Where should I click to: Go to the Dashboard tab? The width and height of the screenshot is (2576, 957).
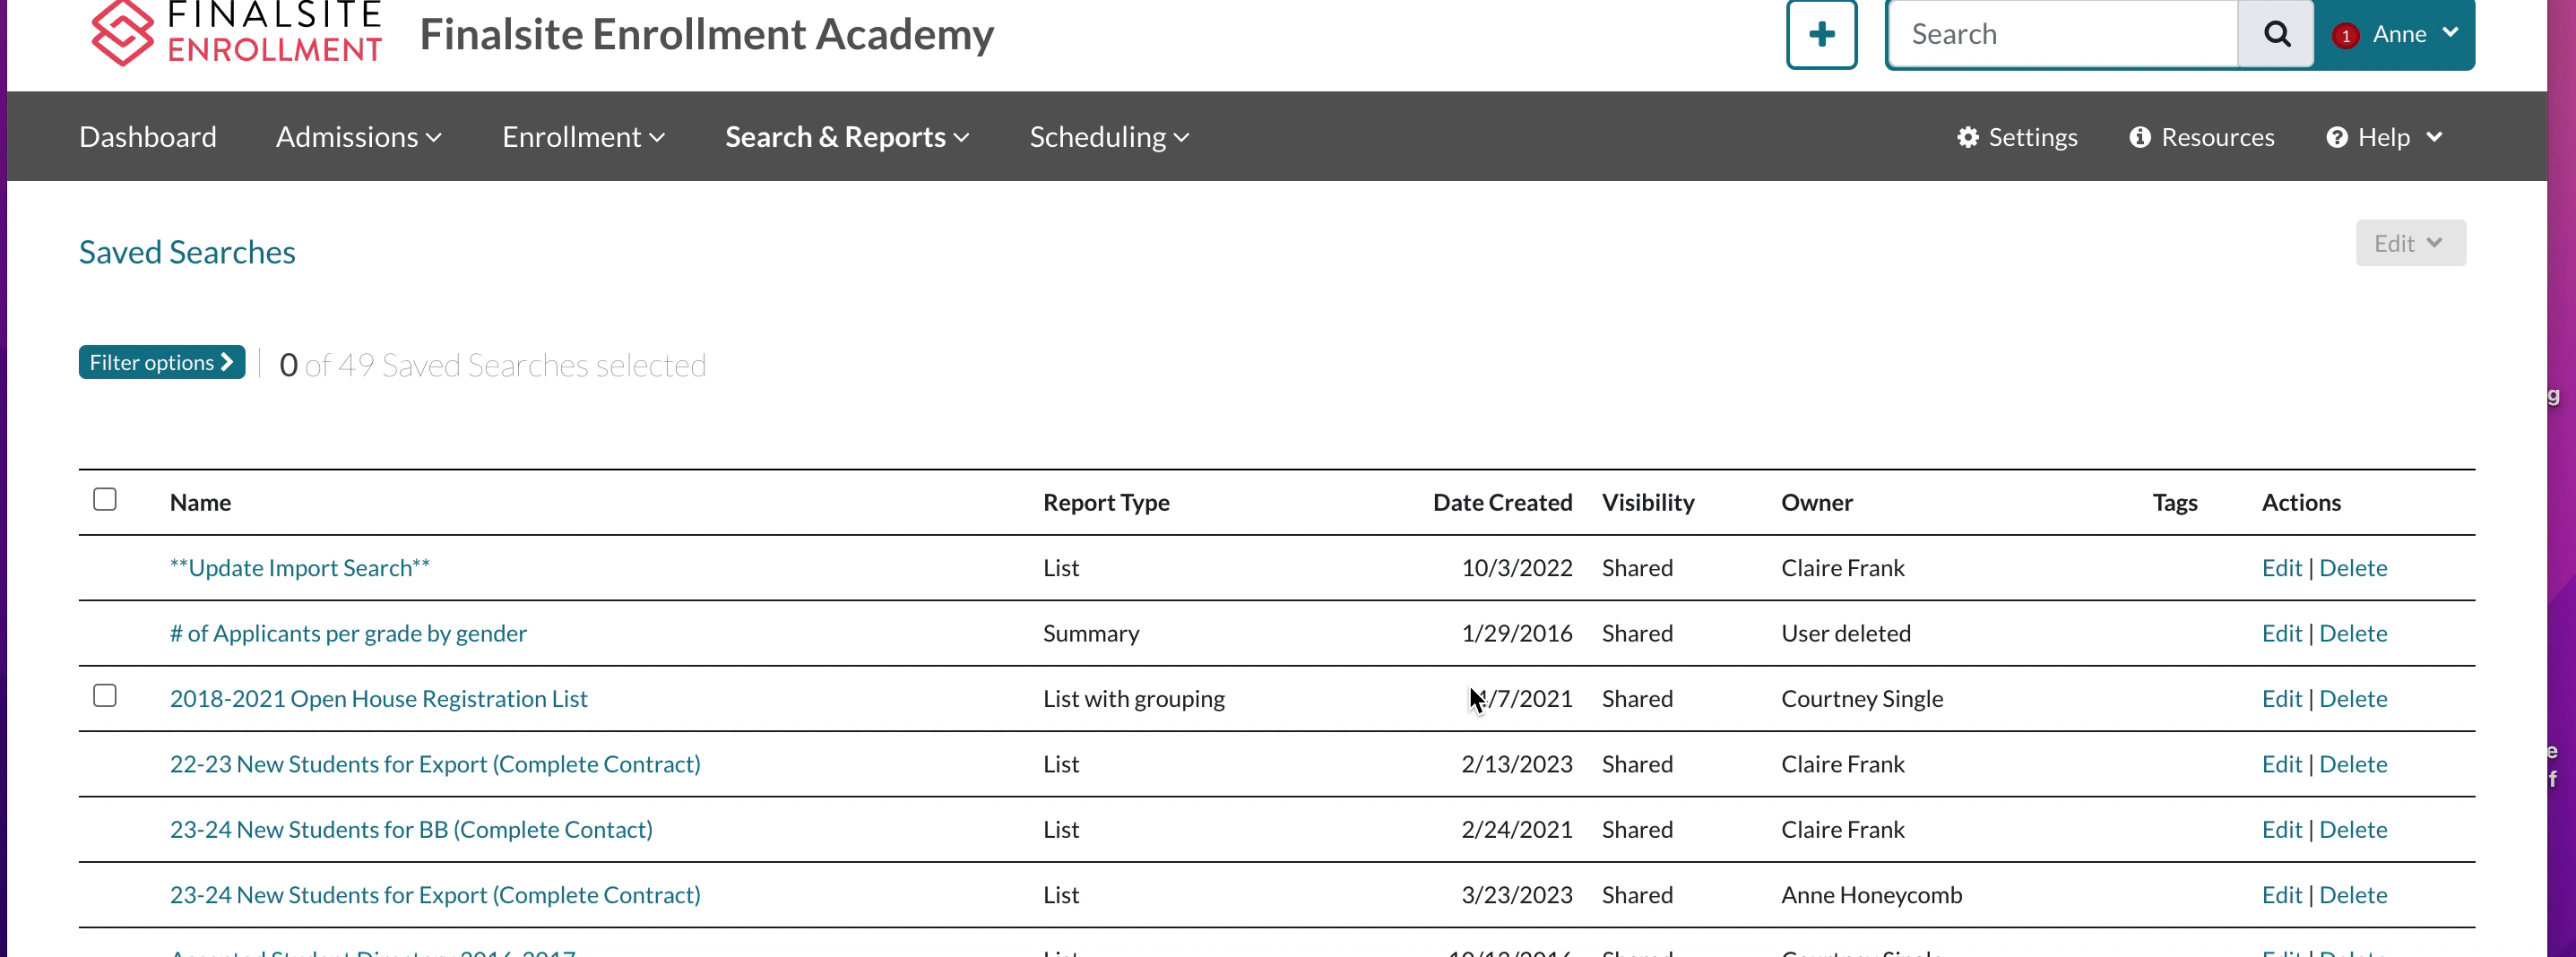(x=147, y=137)
